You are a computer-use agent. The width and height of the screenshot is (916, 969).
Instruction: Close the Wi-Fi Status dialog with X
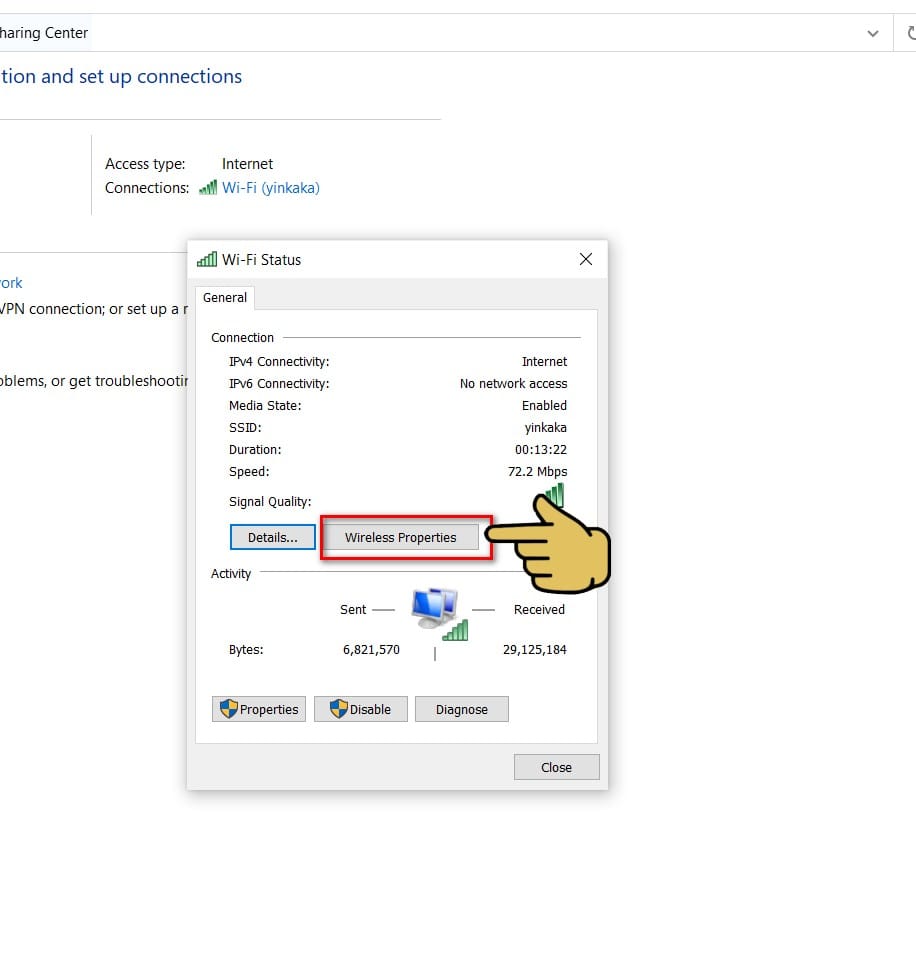(x=586, y=259)
